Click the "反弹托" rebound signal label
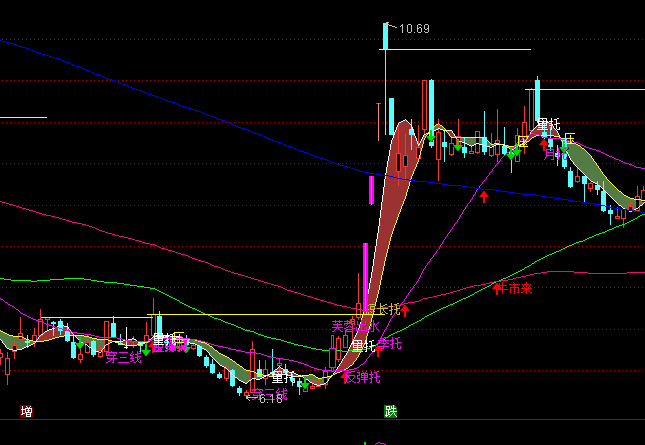645x445 pixels. coord(362,377)
